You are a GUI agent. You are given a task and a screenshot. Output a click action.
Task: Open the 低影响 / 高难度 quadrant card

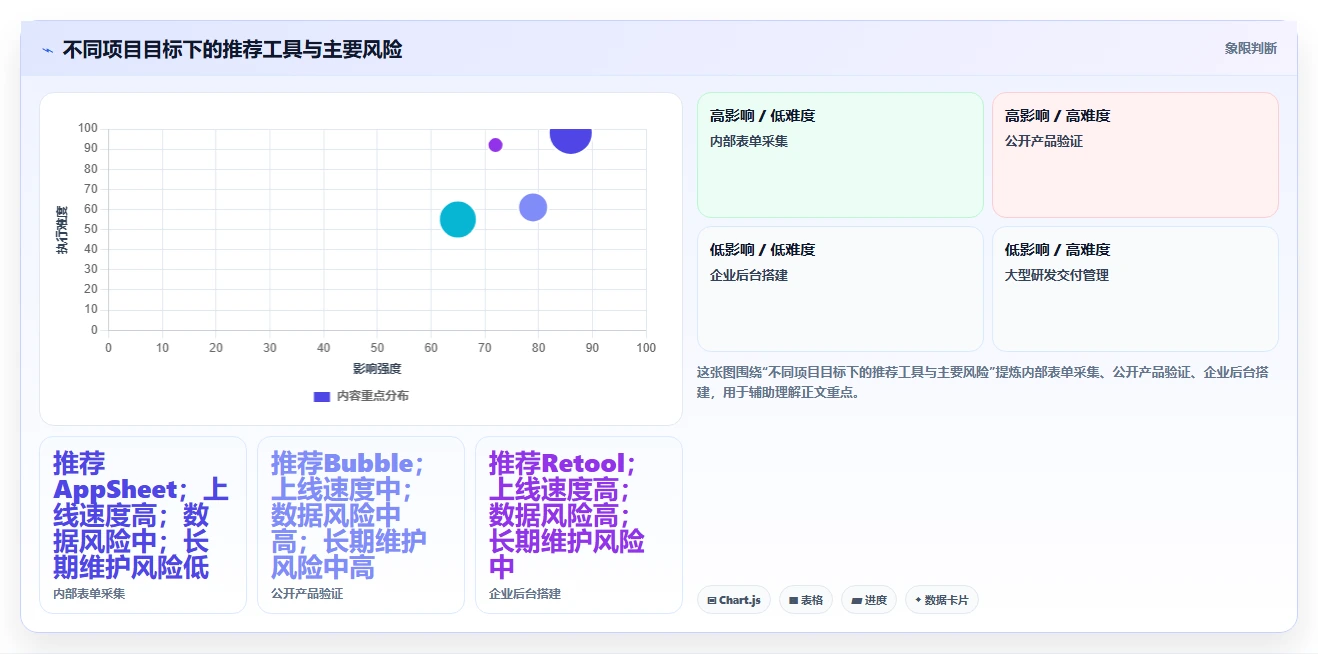click(x=1135, y=289)
